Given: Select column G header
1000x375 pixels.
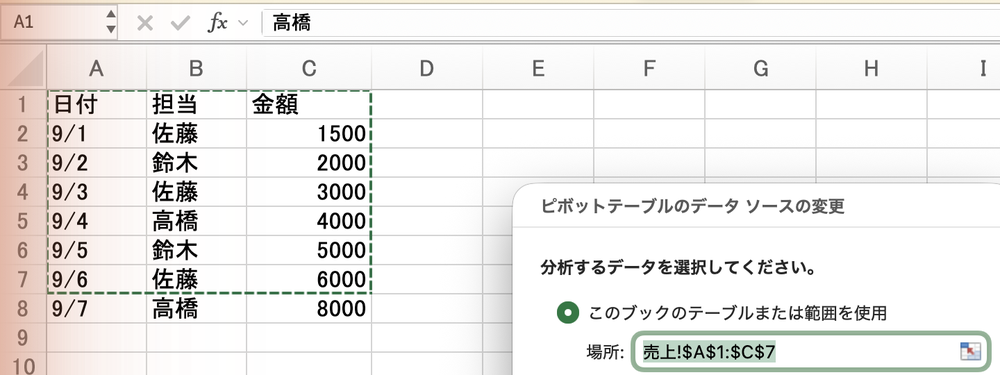Looking at the screenshot, I should [760, 68].
